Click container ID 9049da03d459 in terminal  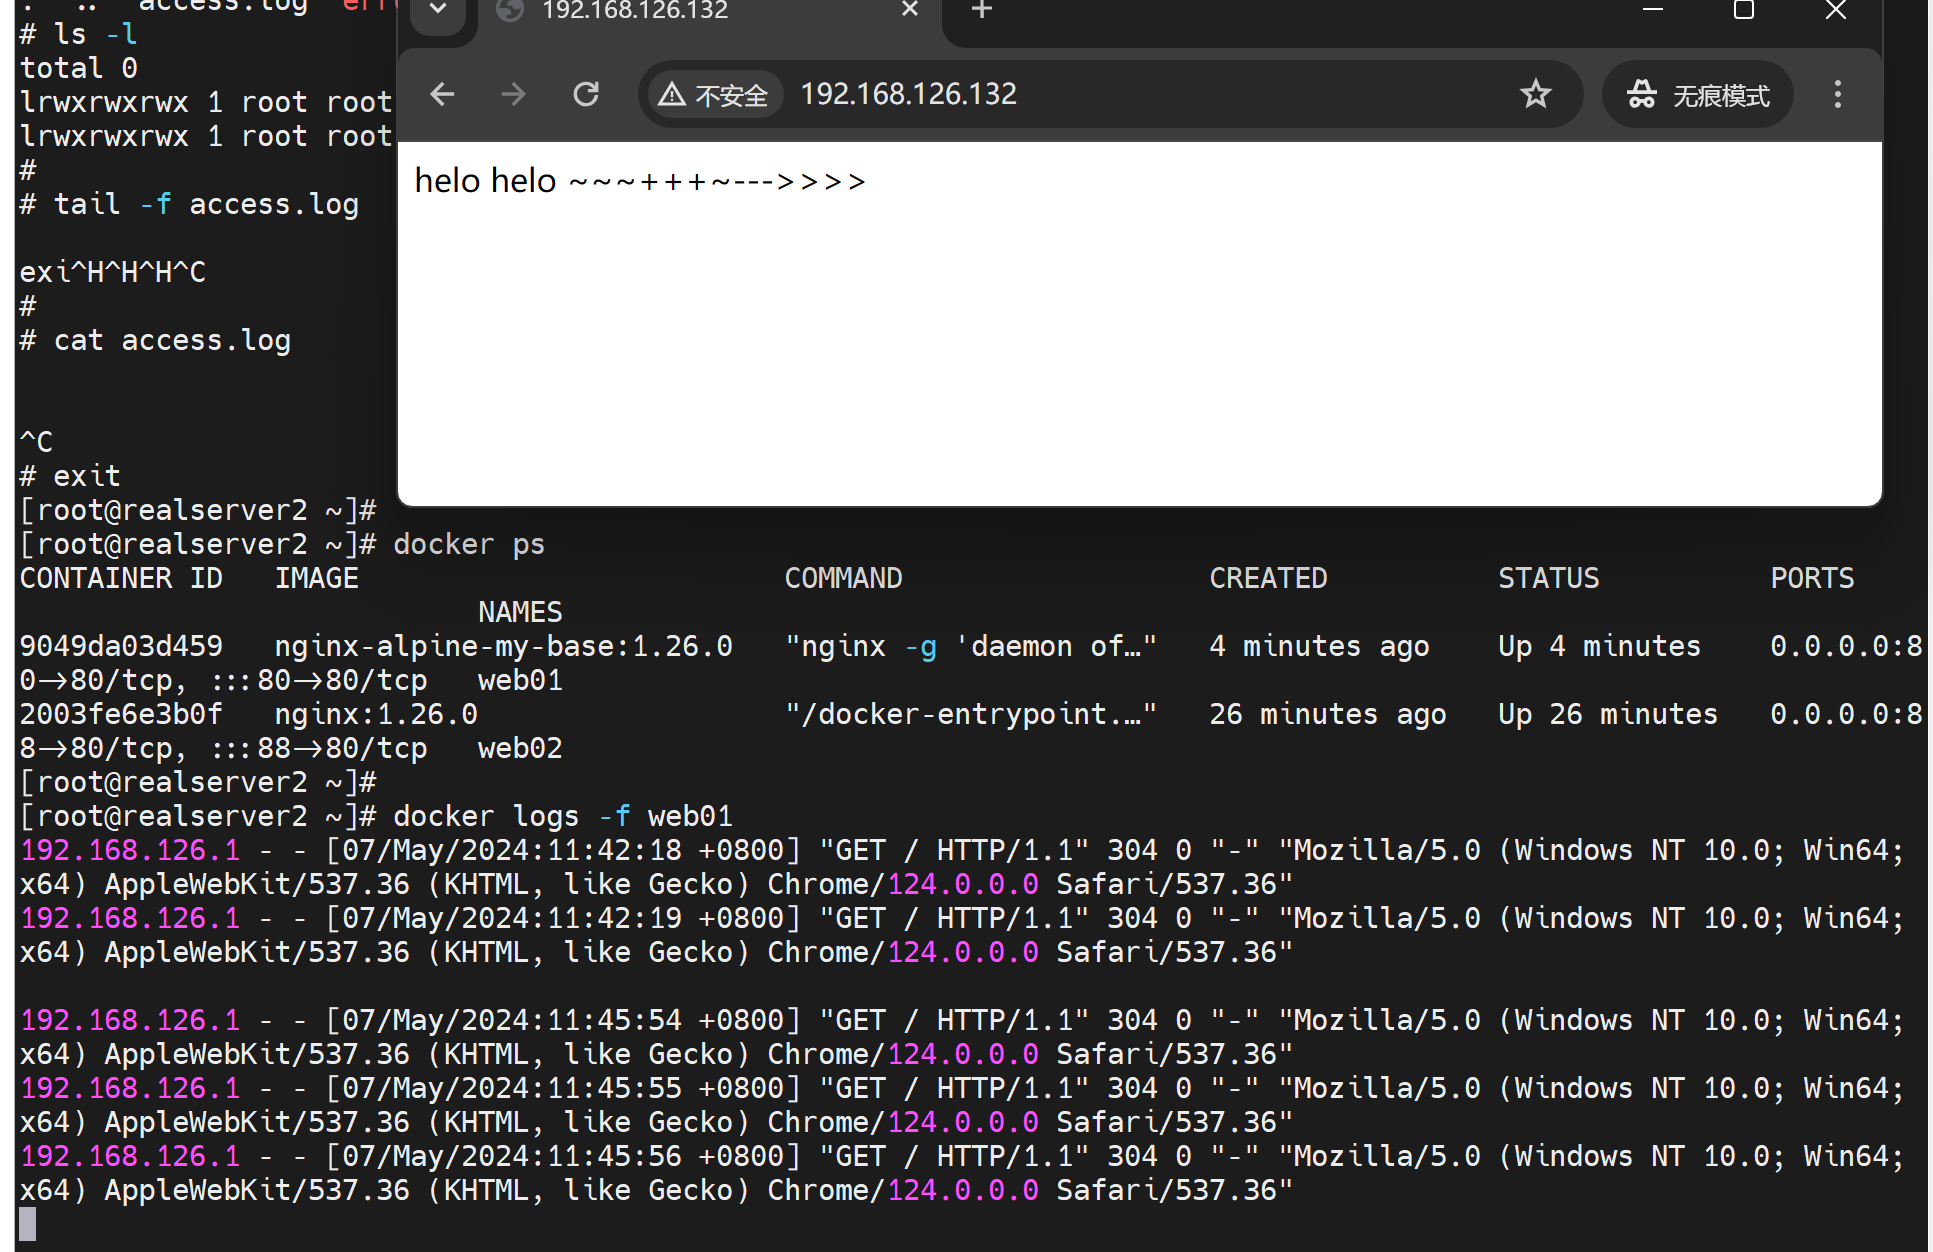pos(121,646)
